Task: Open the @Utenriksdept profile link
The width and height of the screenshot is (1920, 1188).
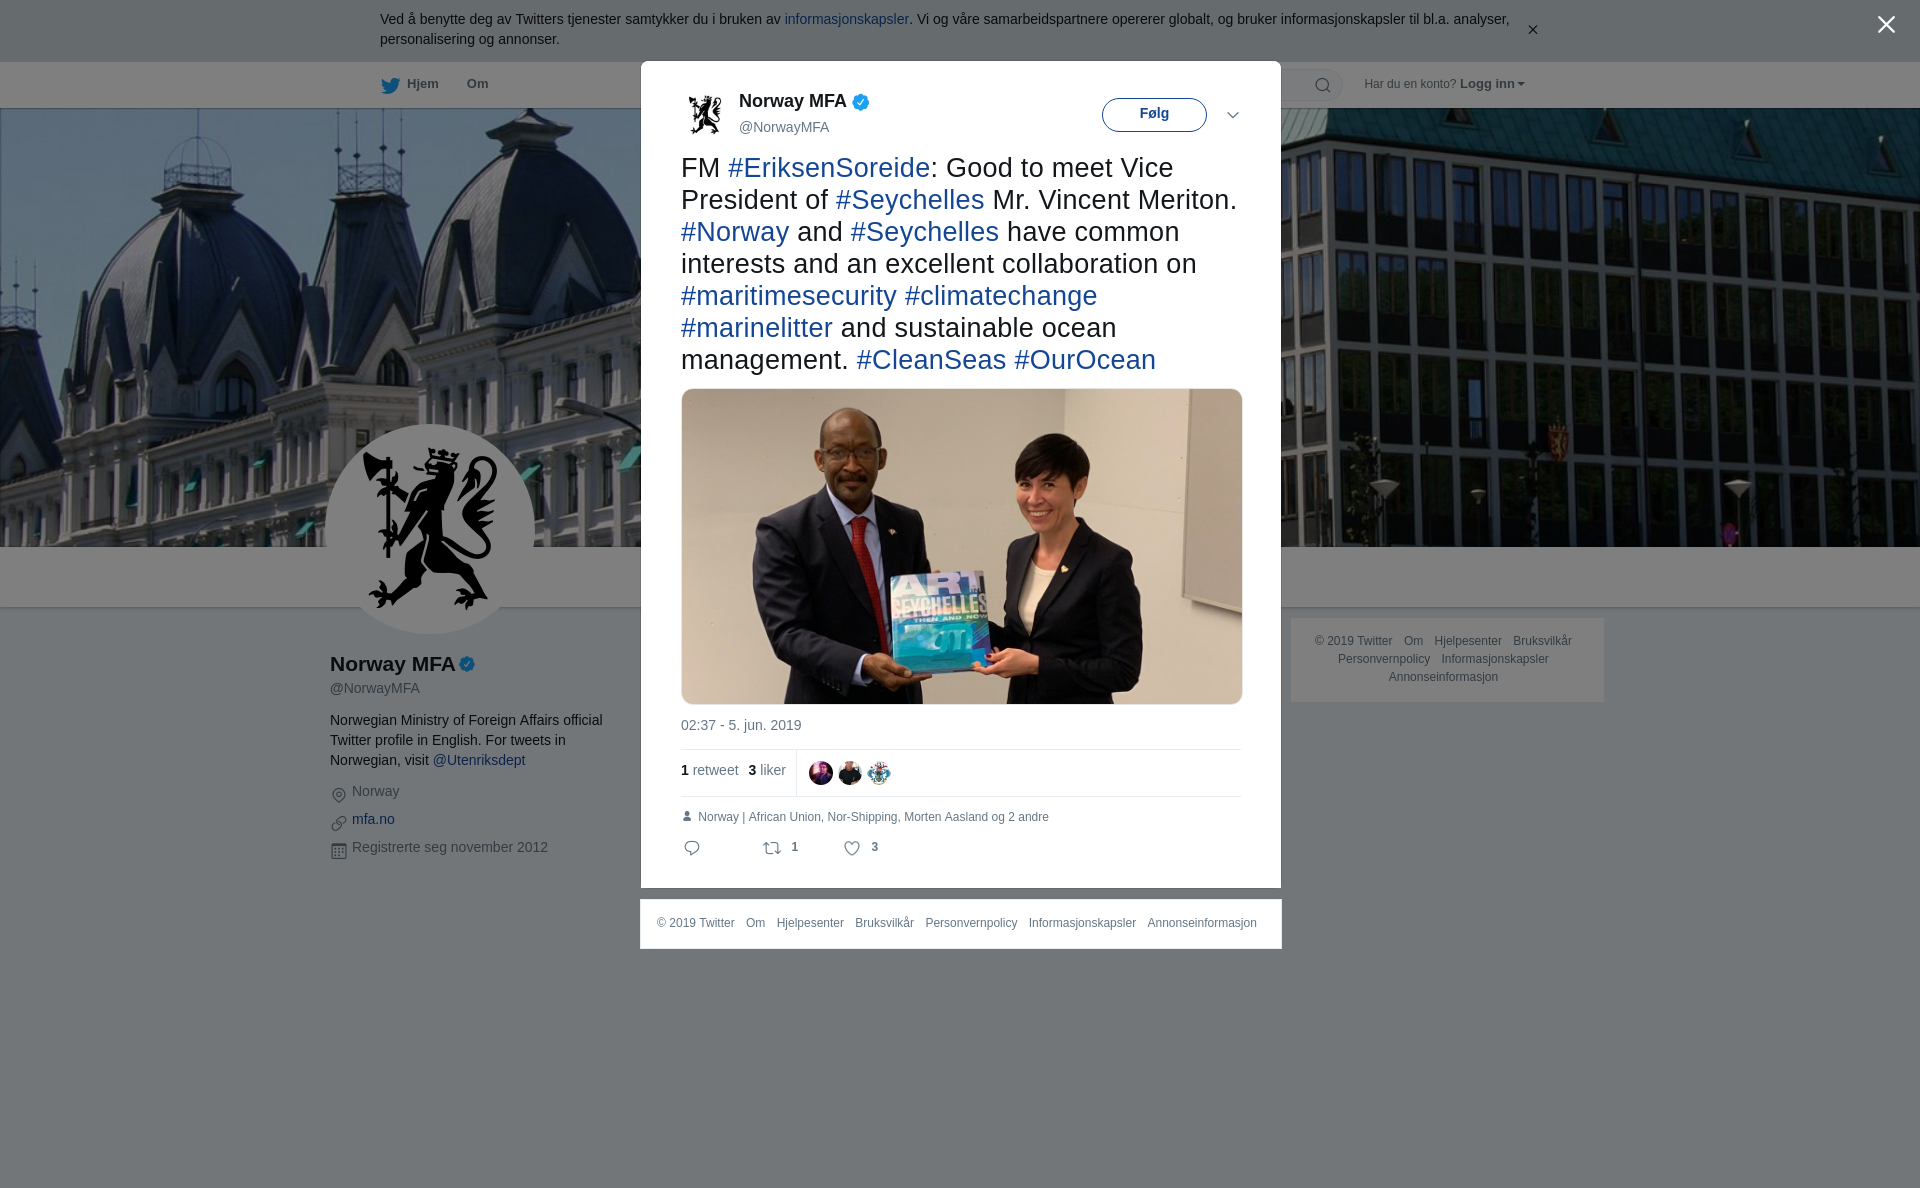Action: 479,760
